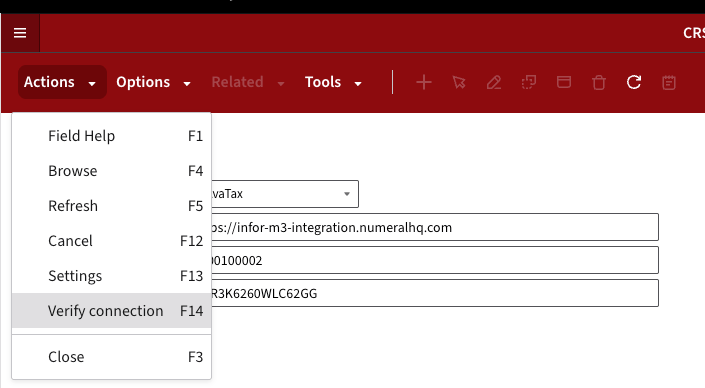Click the Copy toolbar icon
The width and height of the screenshot is (705, 388).
coord(529,82)
